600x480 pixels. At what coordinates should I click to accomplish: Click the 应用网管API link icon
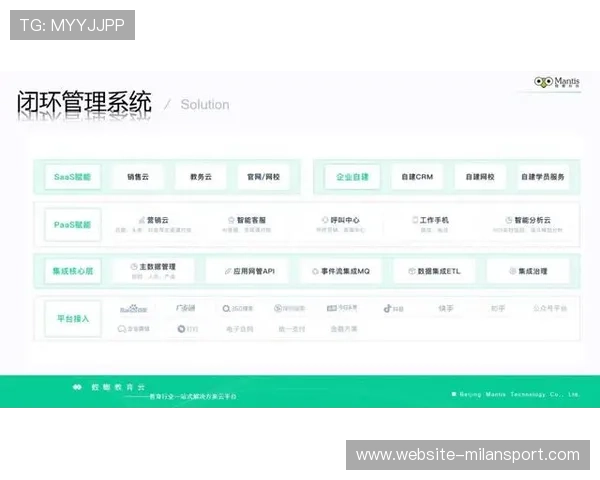(228, 271)
